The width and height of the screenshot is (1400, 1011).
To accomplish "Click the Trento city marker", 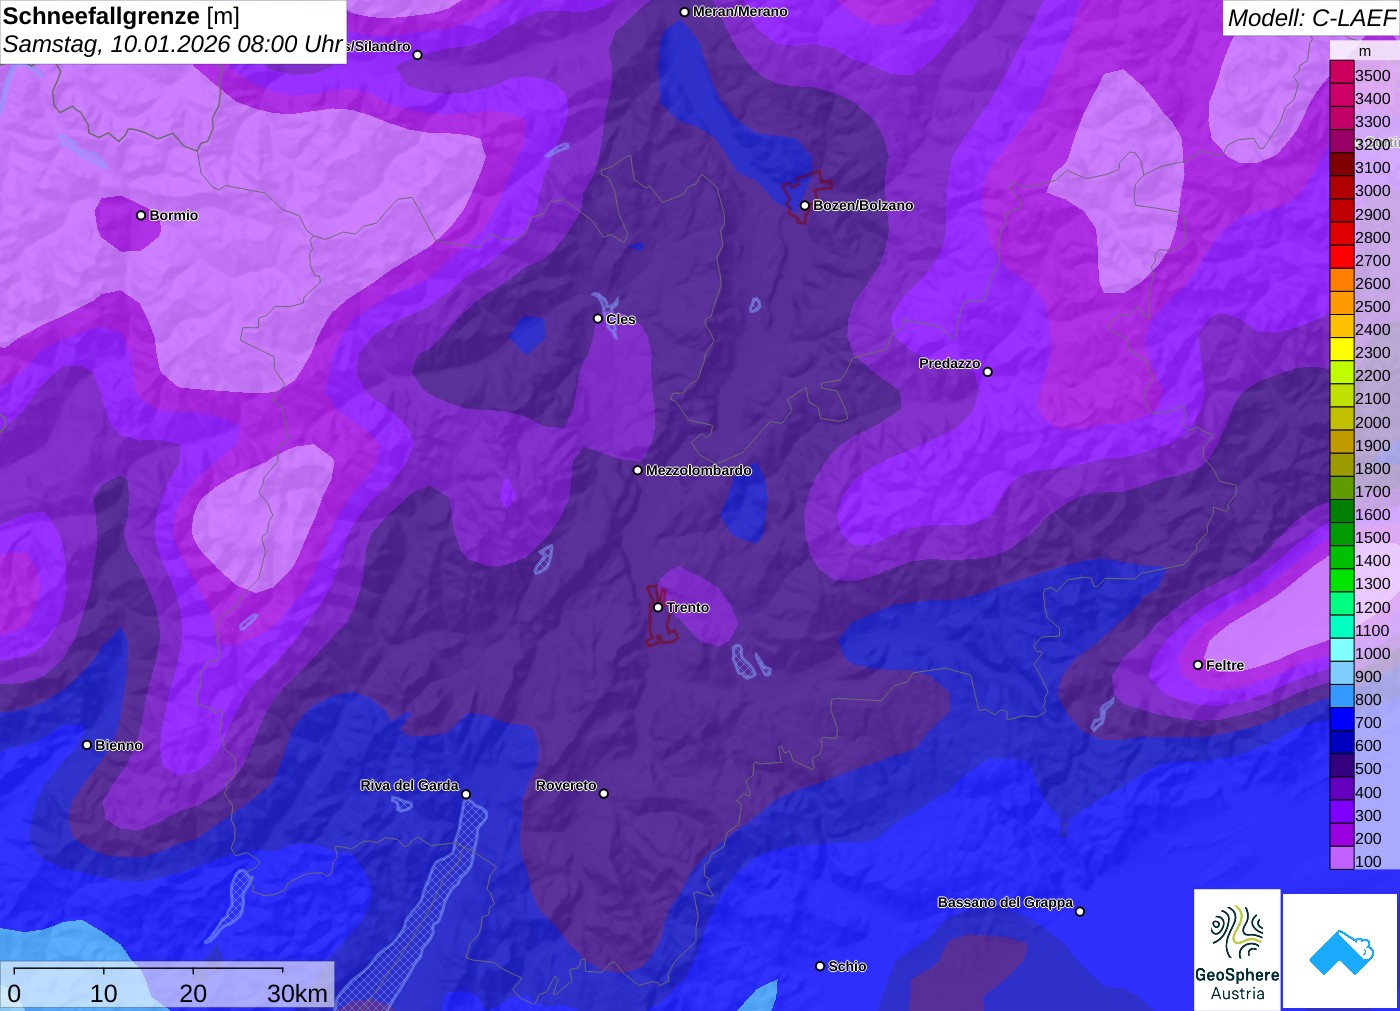I will (658, 607).
